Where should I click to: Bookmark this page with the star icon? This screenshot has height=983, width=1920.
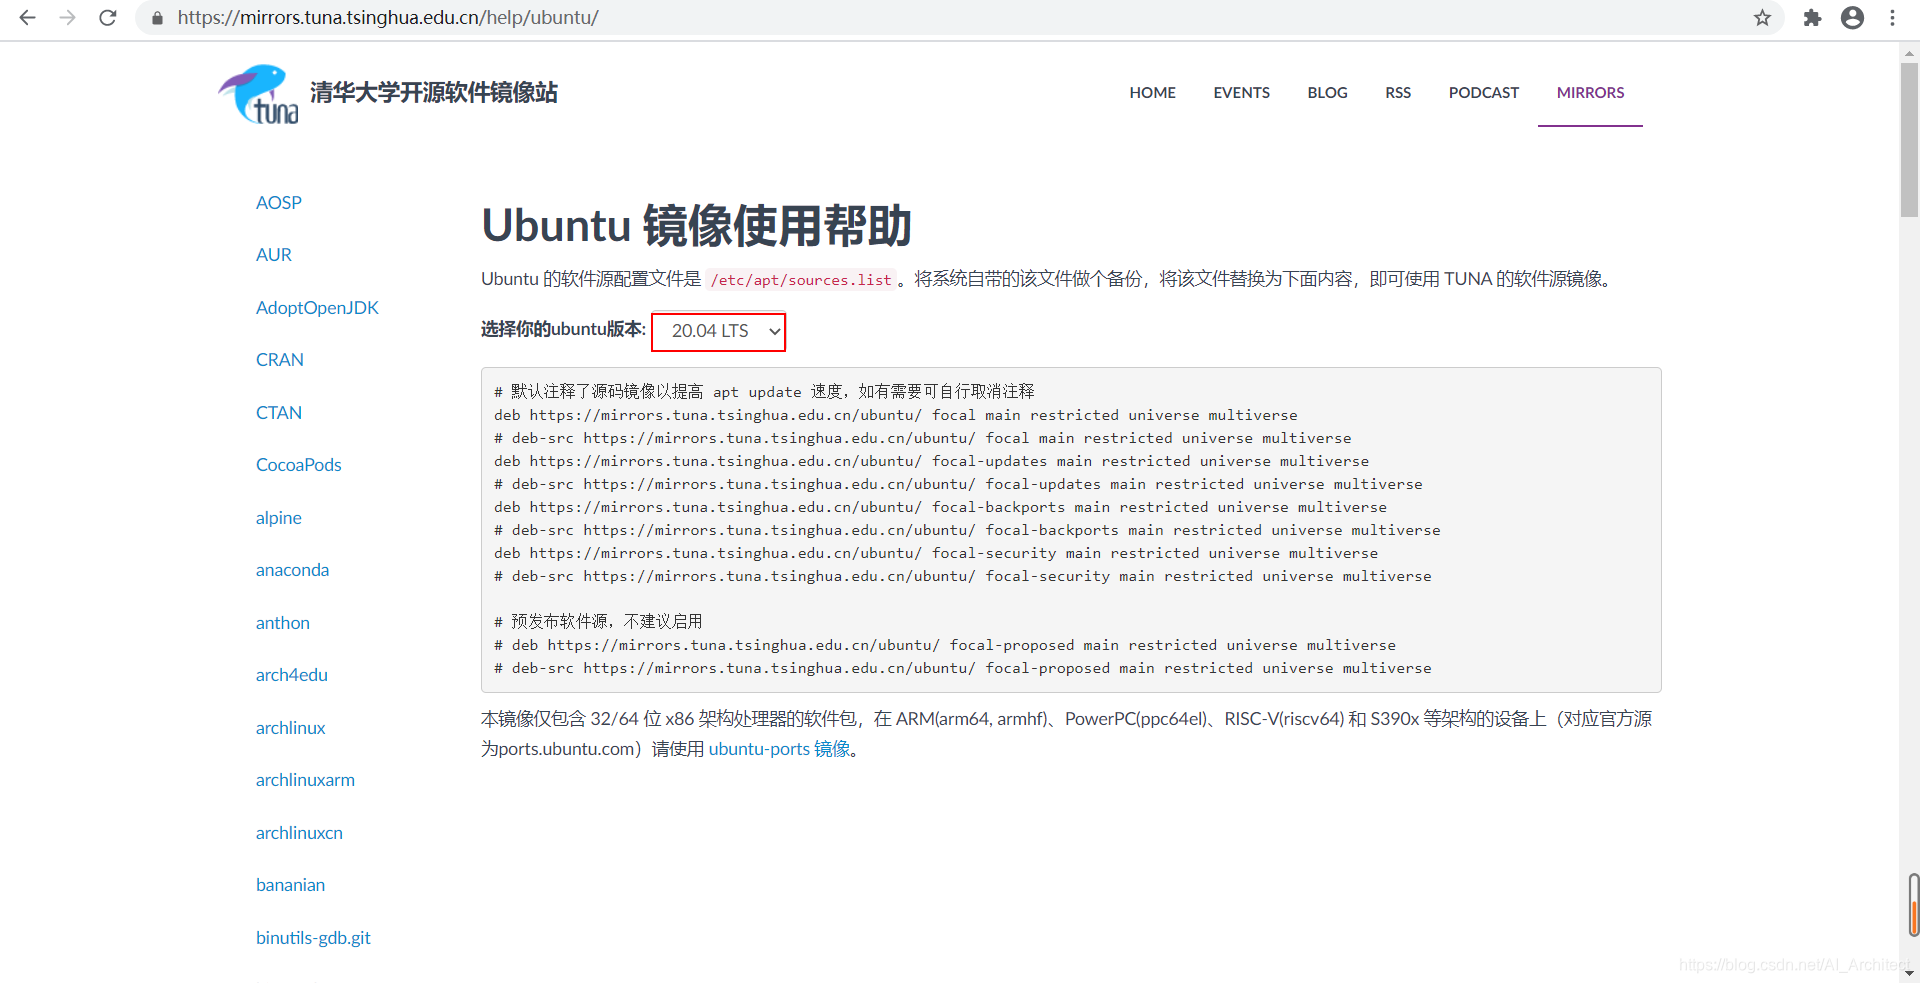[x=1762, y=18]
